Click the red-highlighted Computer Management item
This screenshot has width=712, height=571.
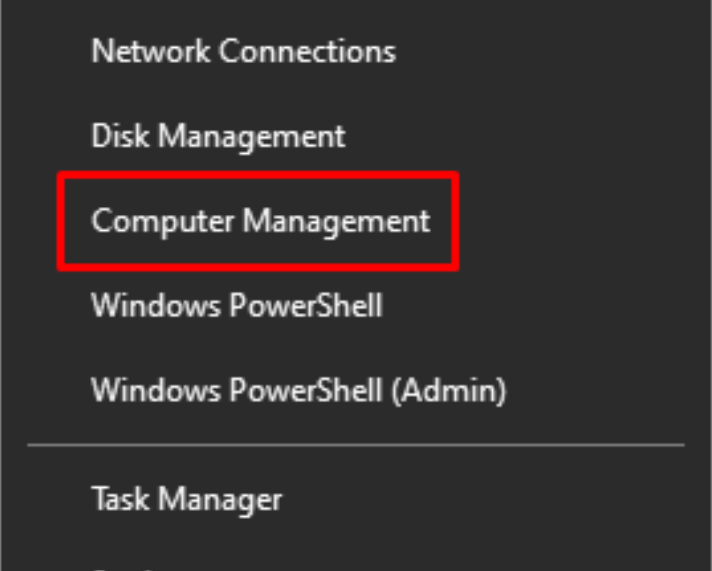click(260, 220)
